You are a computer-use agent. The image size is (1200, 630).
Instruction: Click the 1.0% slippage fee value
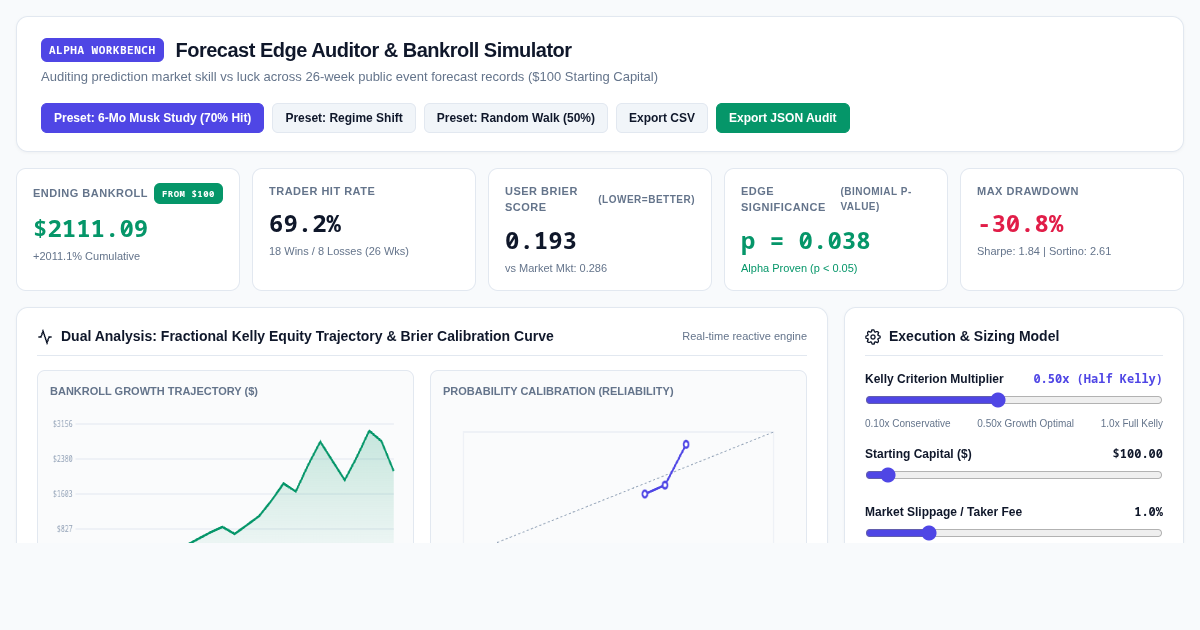point(1148,512)
